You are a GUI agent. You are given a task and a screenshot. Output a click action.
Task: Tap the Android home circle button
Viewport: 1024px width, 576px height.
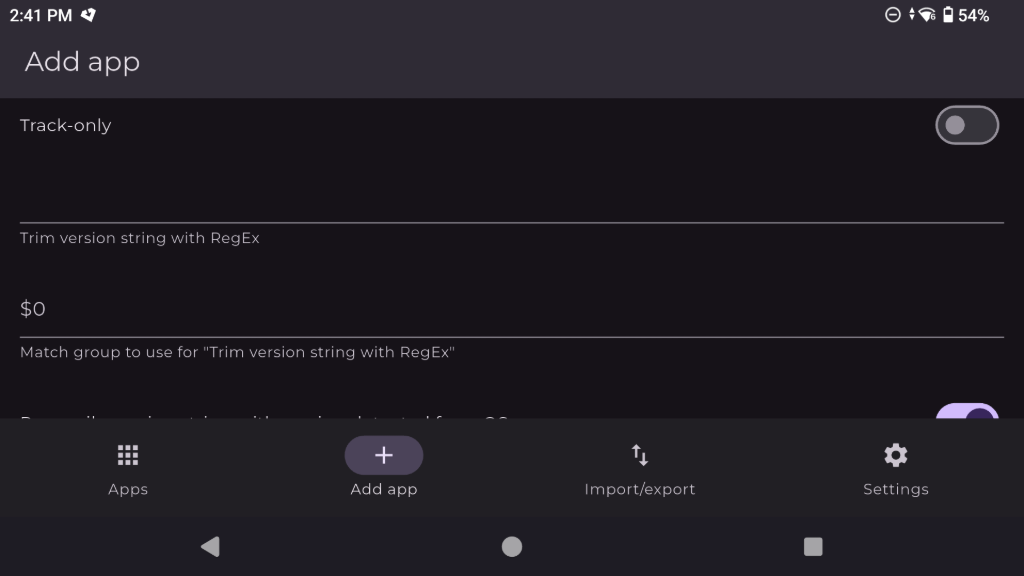(512, 546)
